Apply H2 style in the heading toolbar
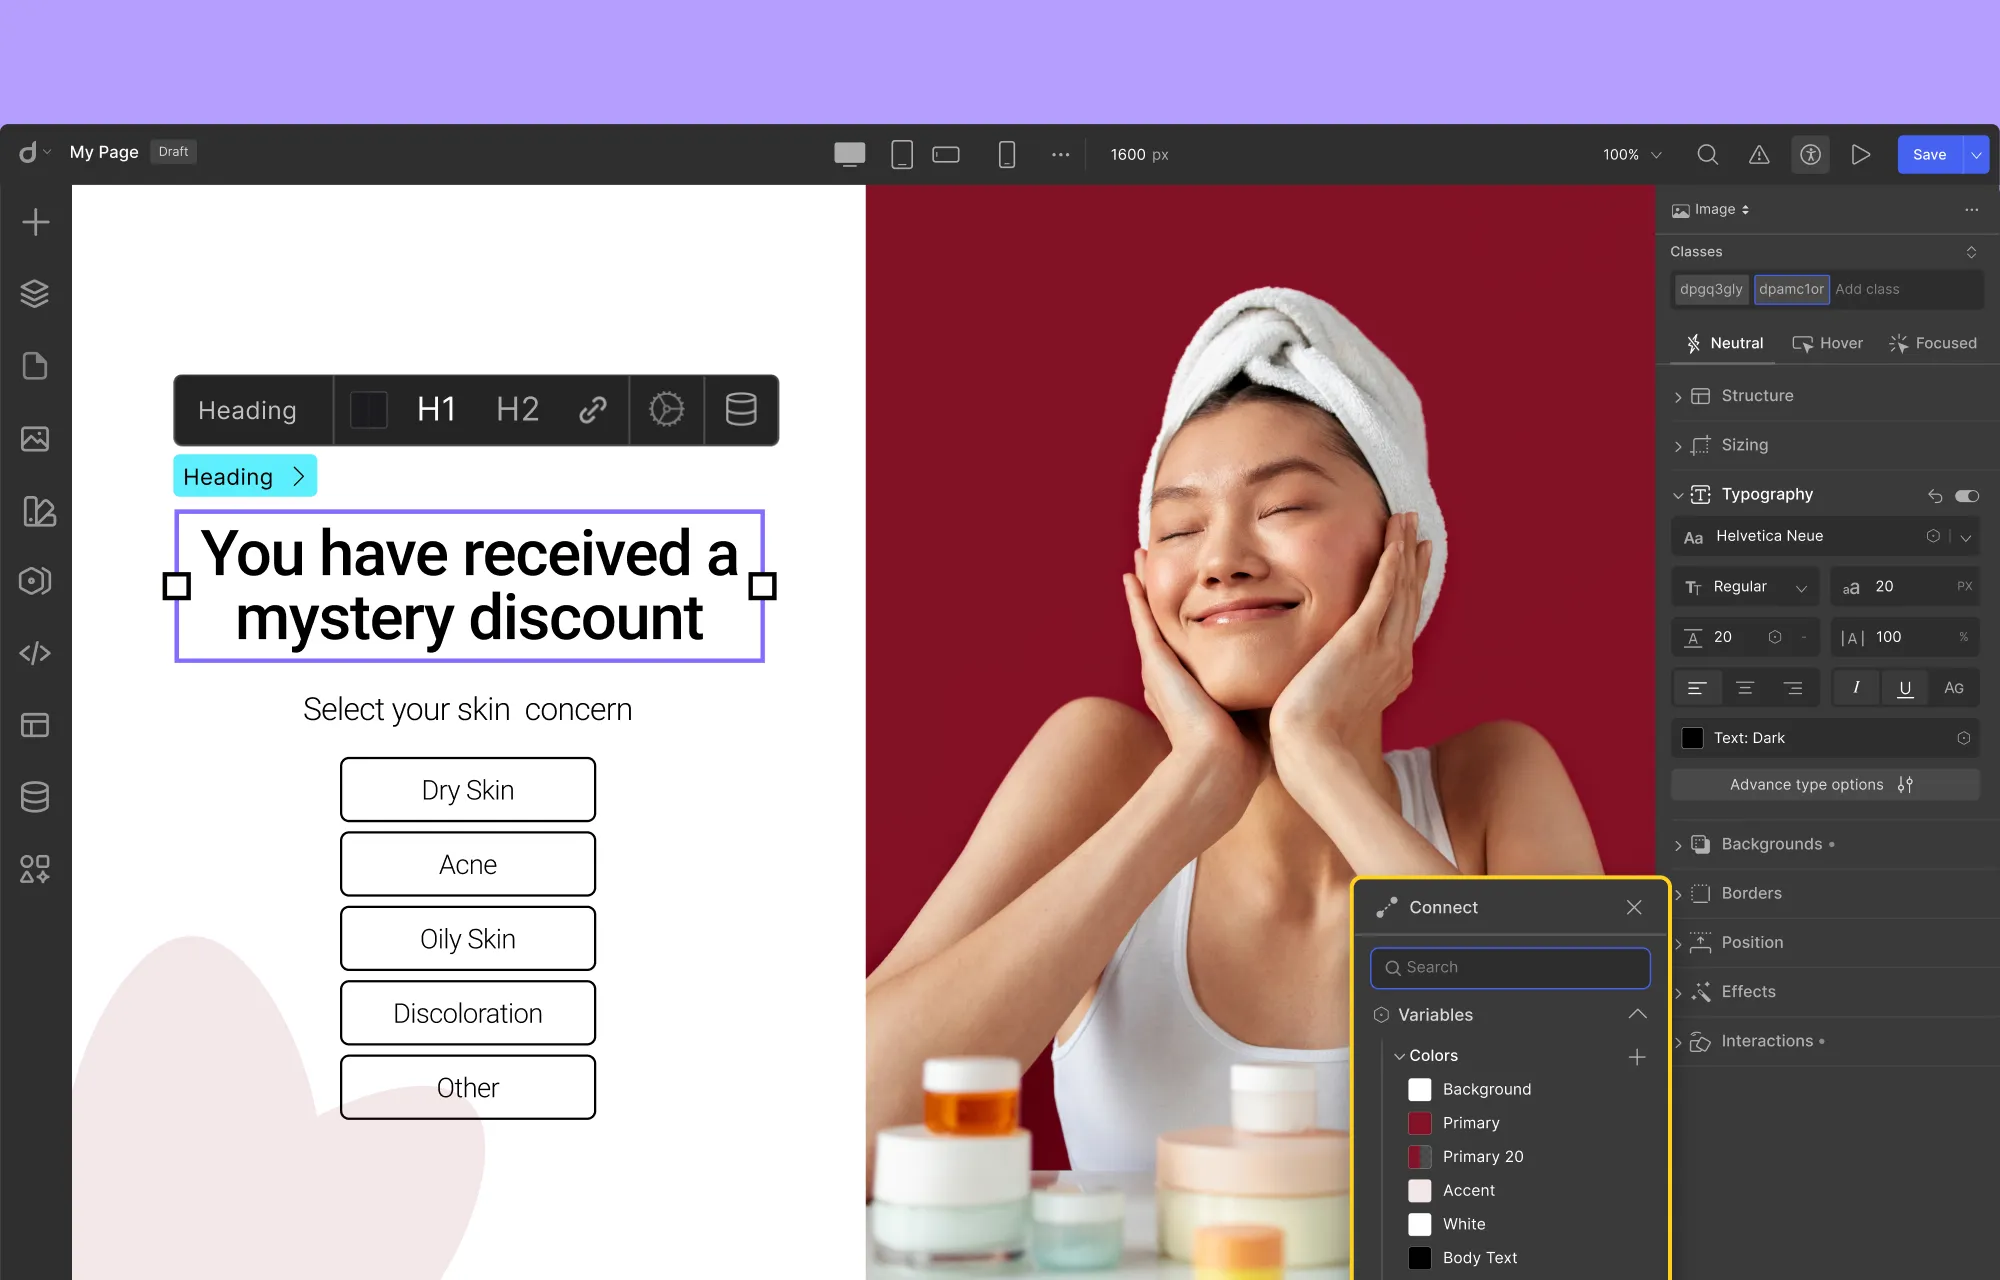2000x1280 pixels. pos(517,410)
